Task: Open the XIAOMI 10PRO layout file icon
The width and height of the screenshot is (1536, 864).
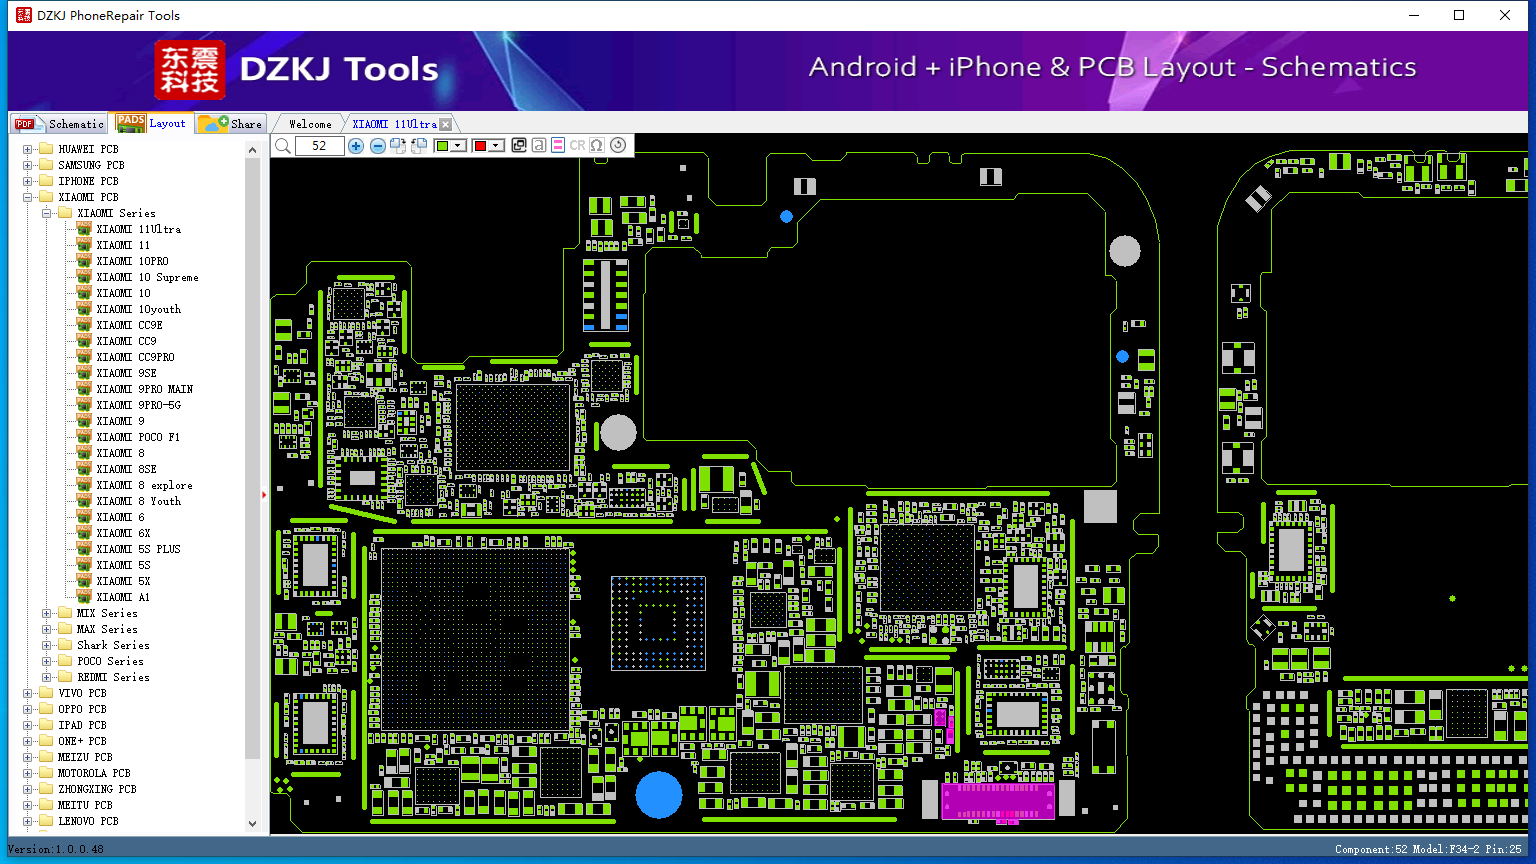Action: [84, 261]
